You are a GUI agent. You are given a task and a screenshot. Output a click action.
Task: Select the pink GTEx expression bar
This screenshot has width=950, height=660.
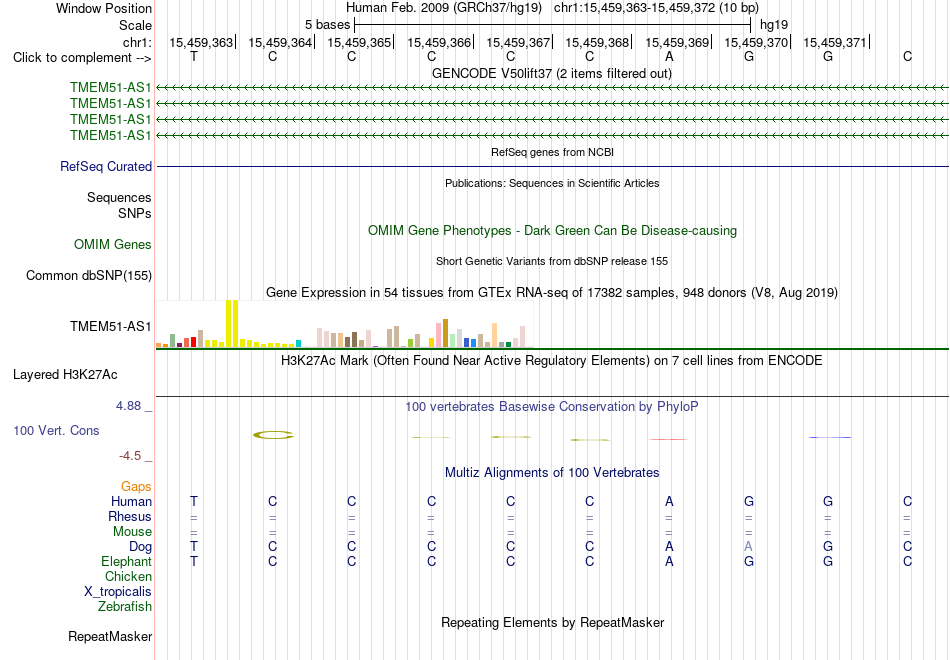(x=439, y=335)
